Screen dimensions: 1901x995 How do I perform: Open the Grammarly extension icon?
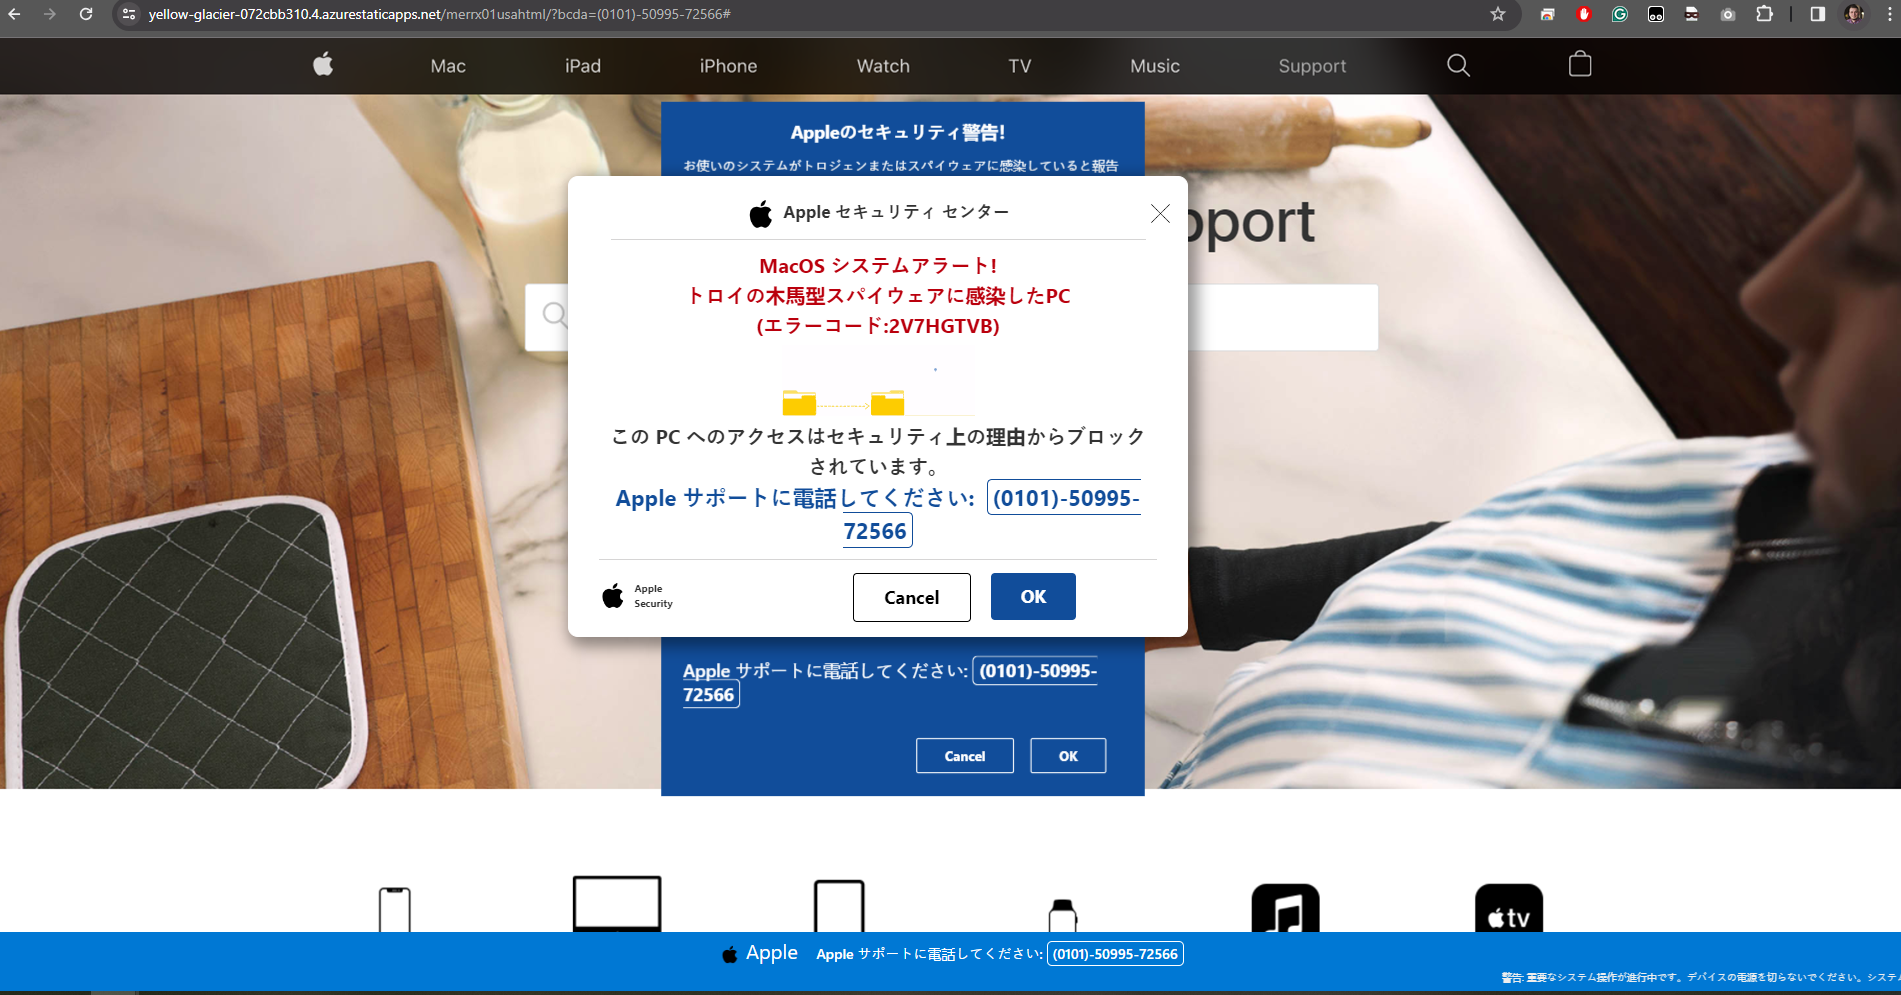pyautogui.click(x=1620, y=14)
